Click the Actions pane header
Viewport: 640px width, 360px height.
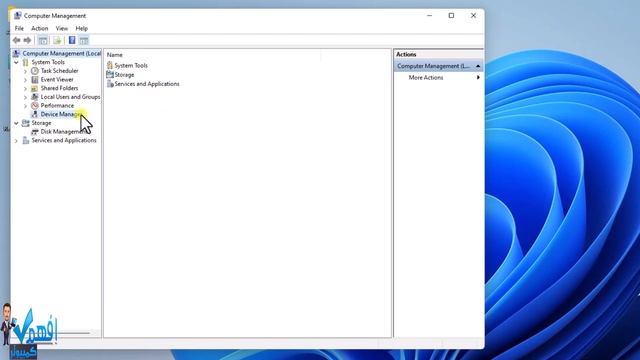coord(438,54)
